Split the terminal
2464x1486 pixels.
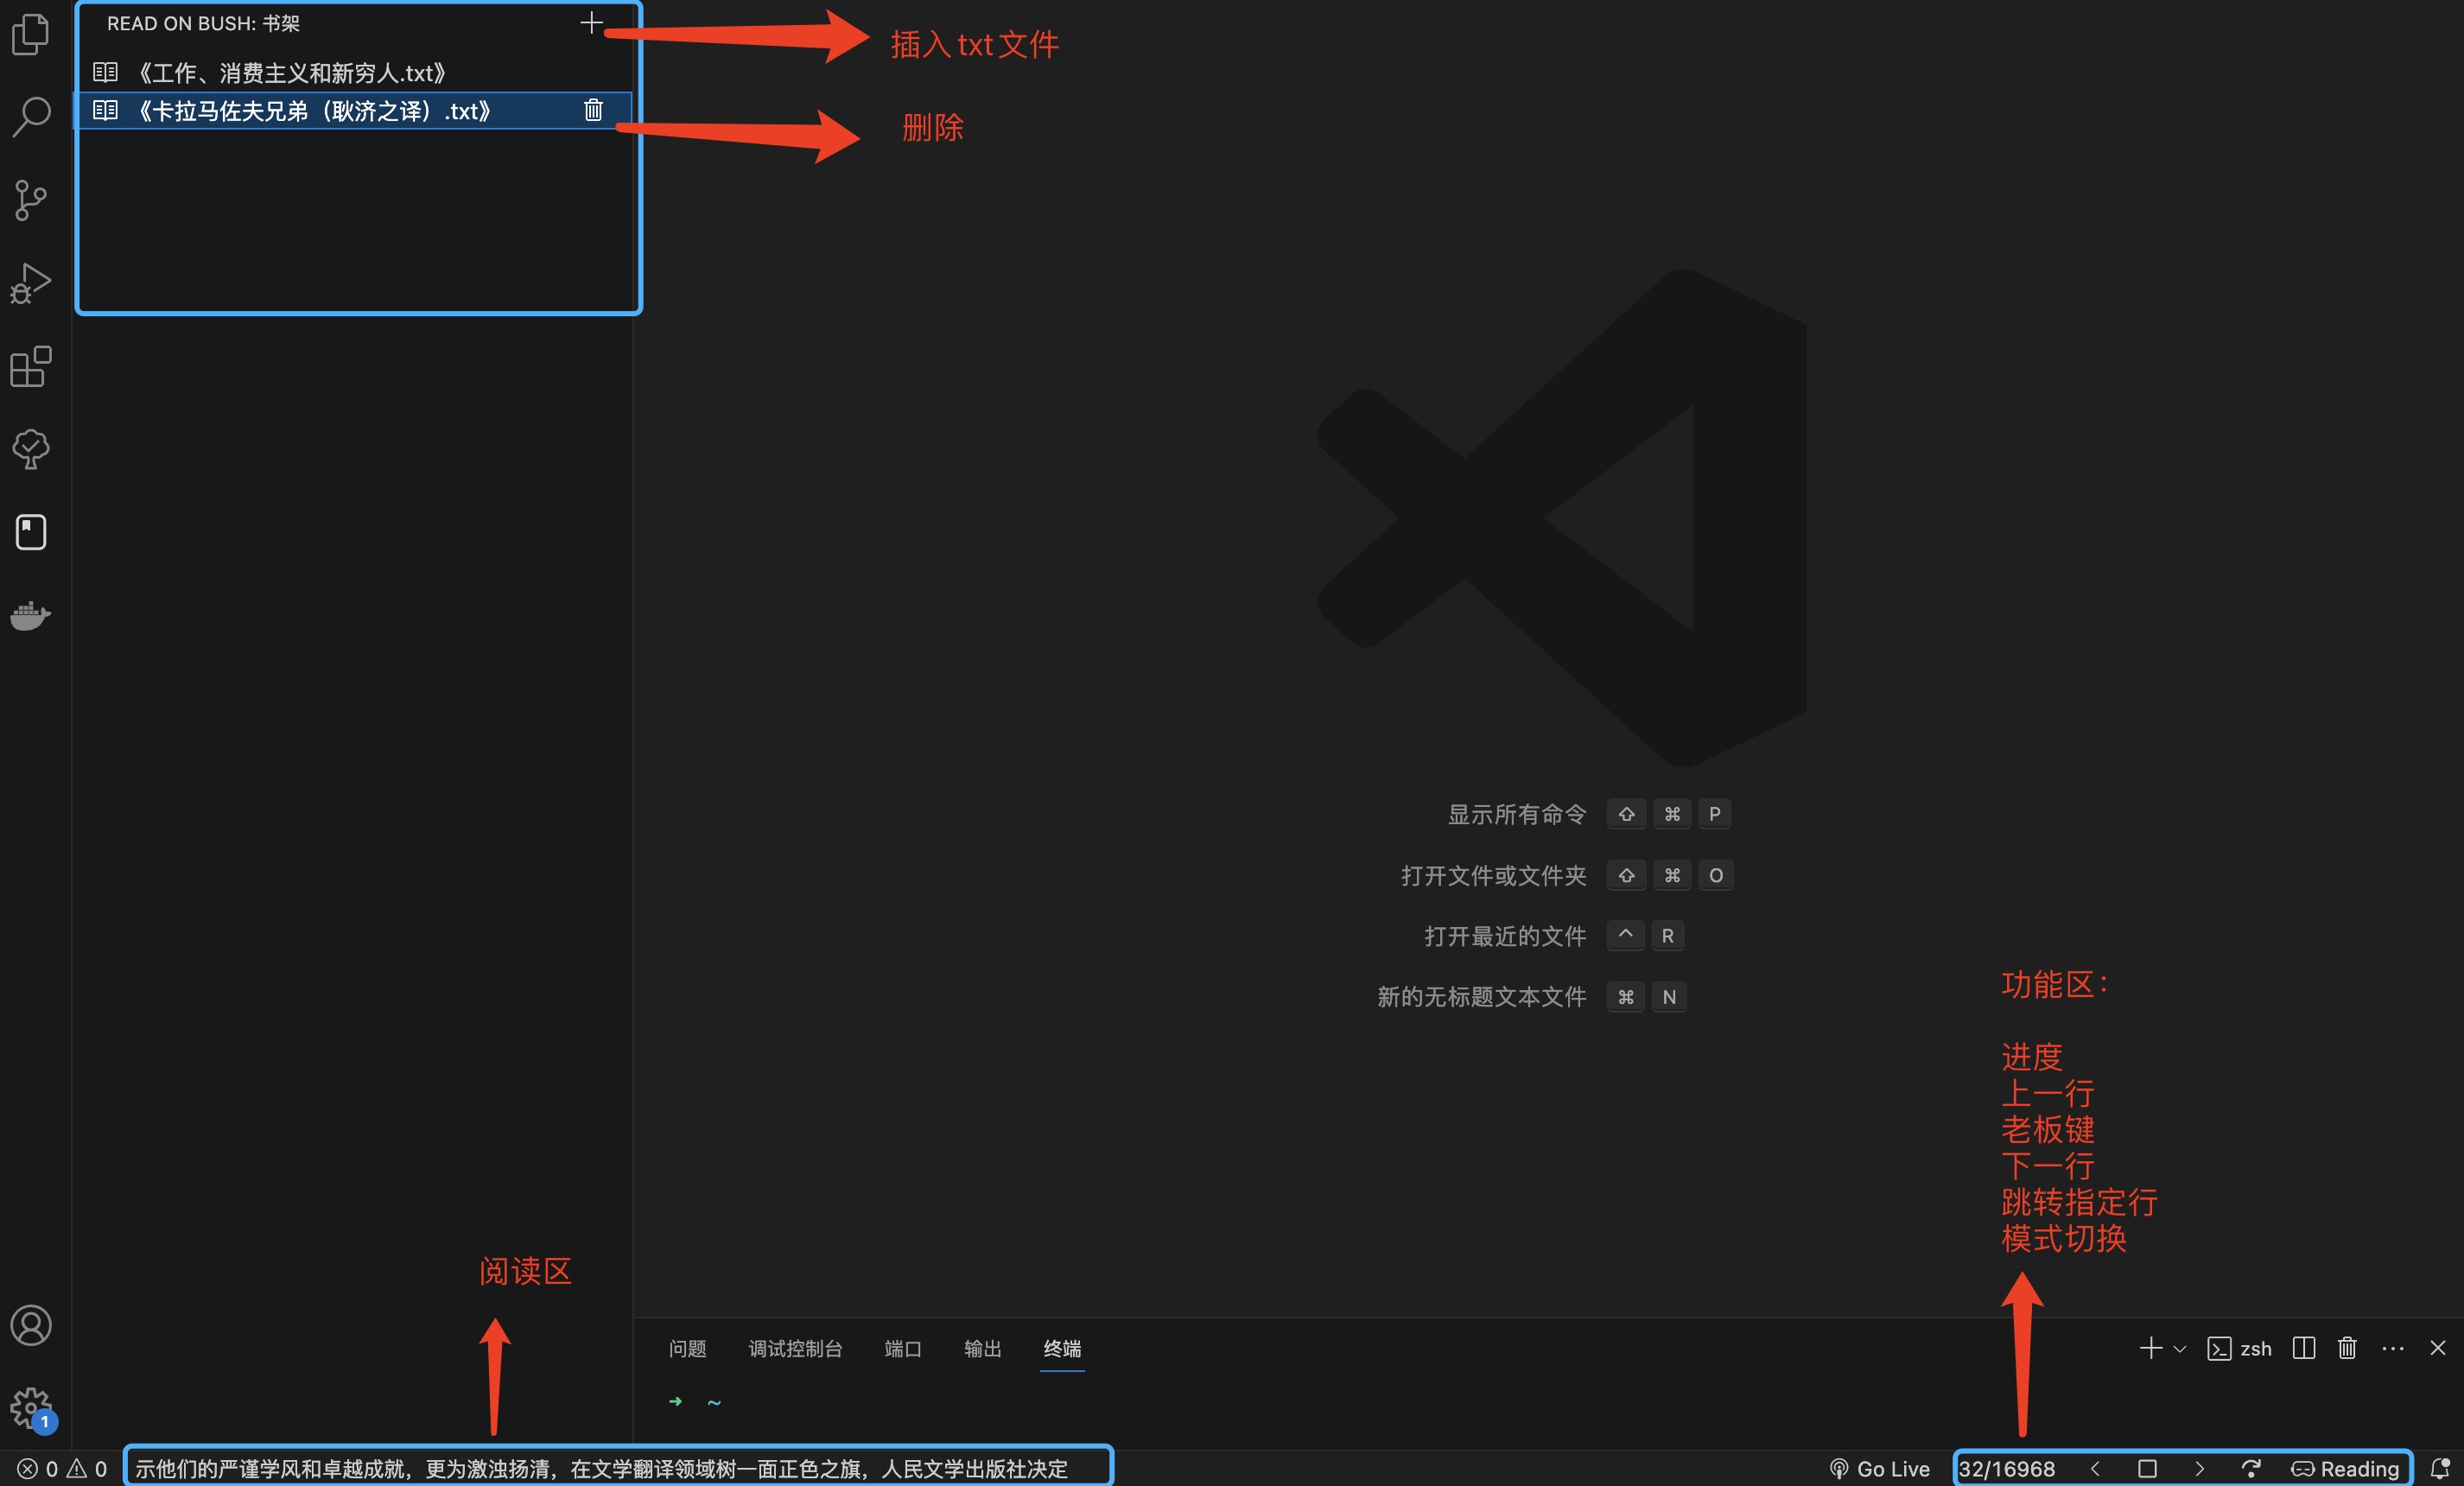coord(2304,1348)
